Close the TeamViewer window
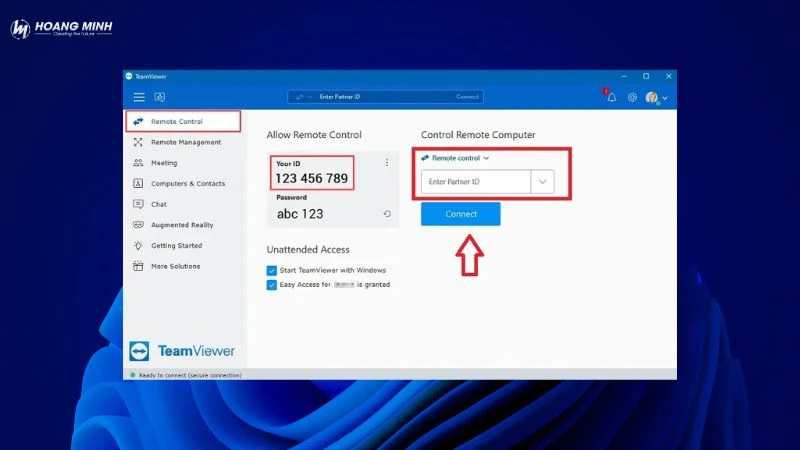800x450 pixels. tap(668, 76)
